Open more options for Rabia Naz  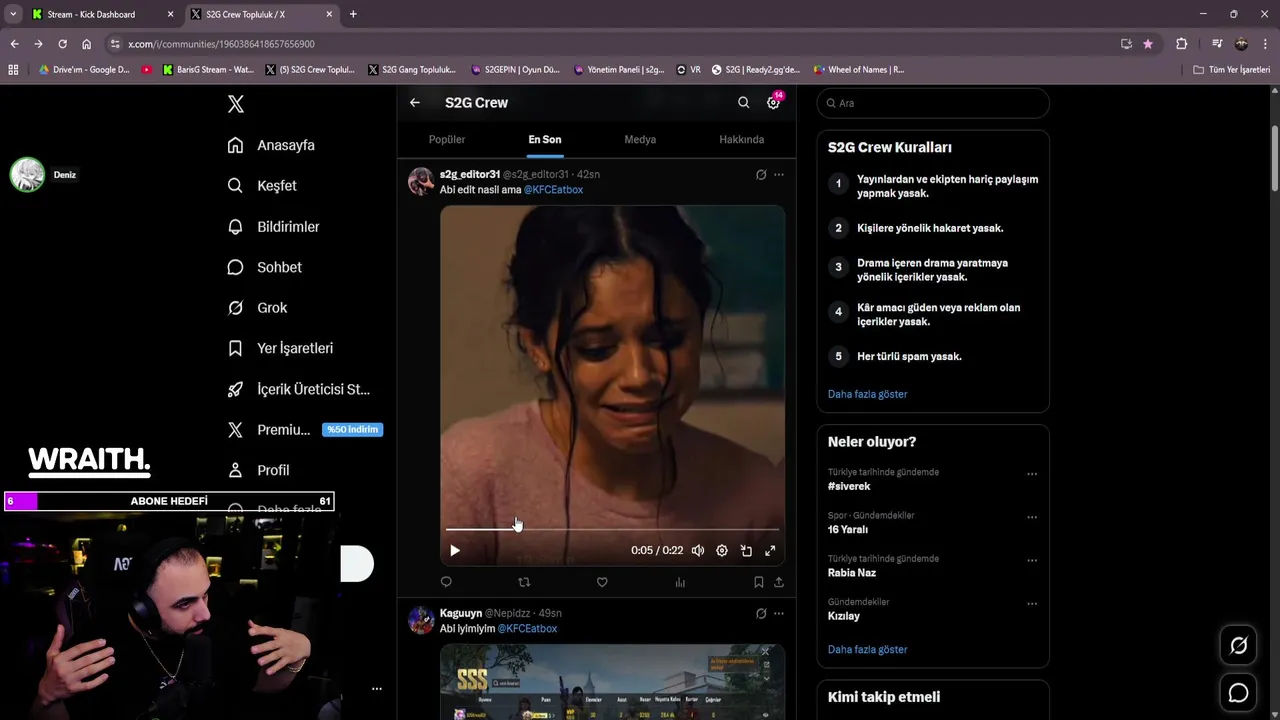tap(1032, 560)
